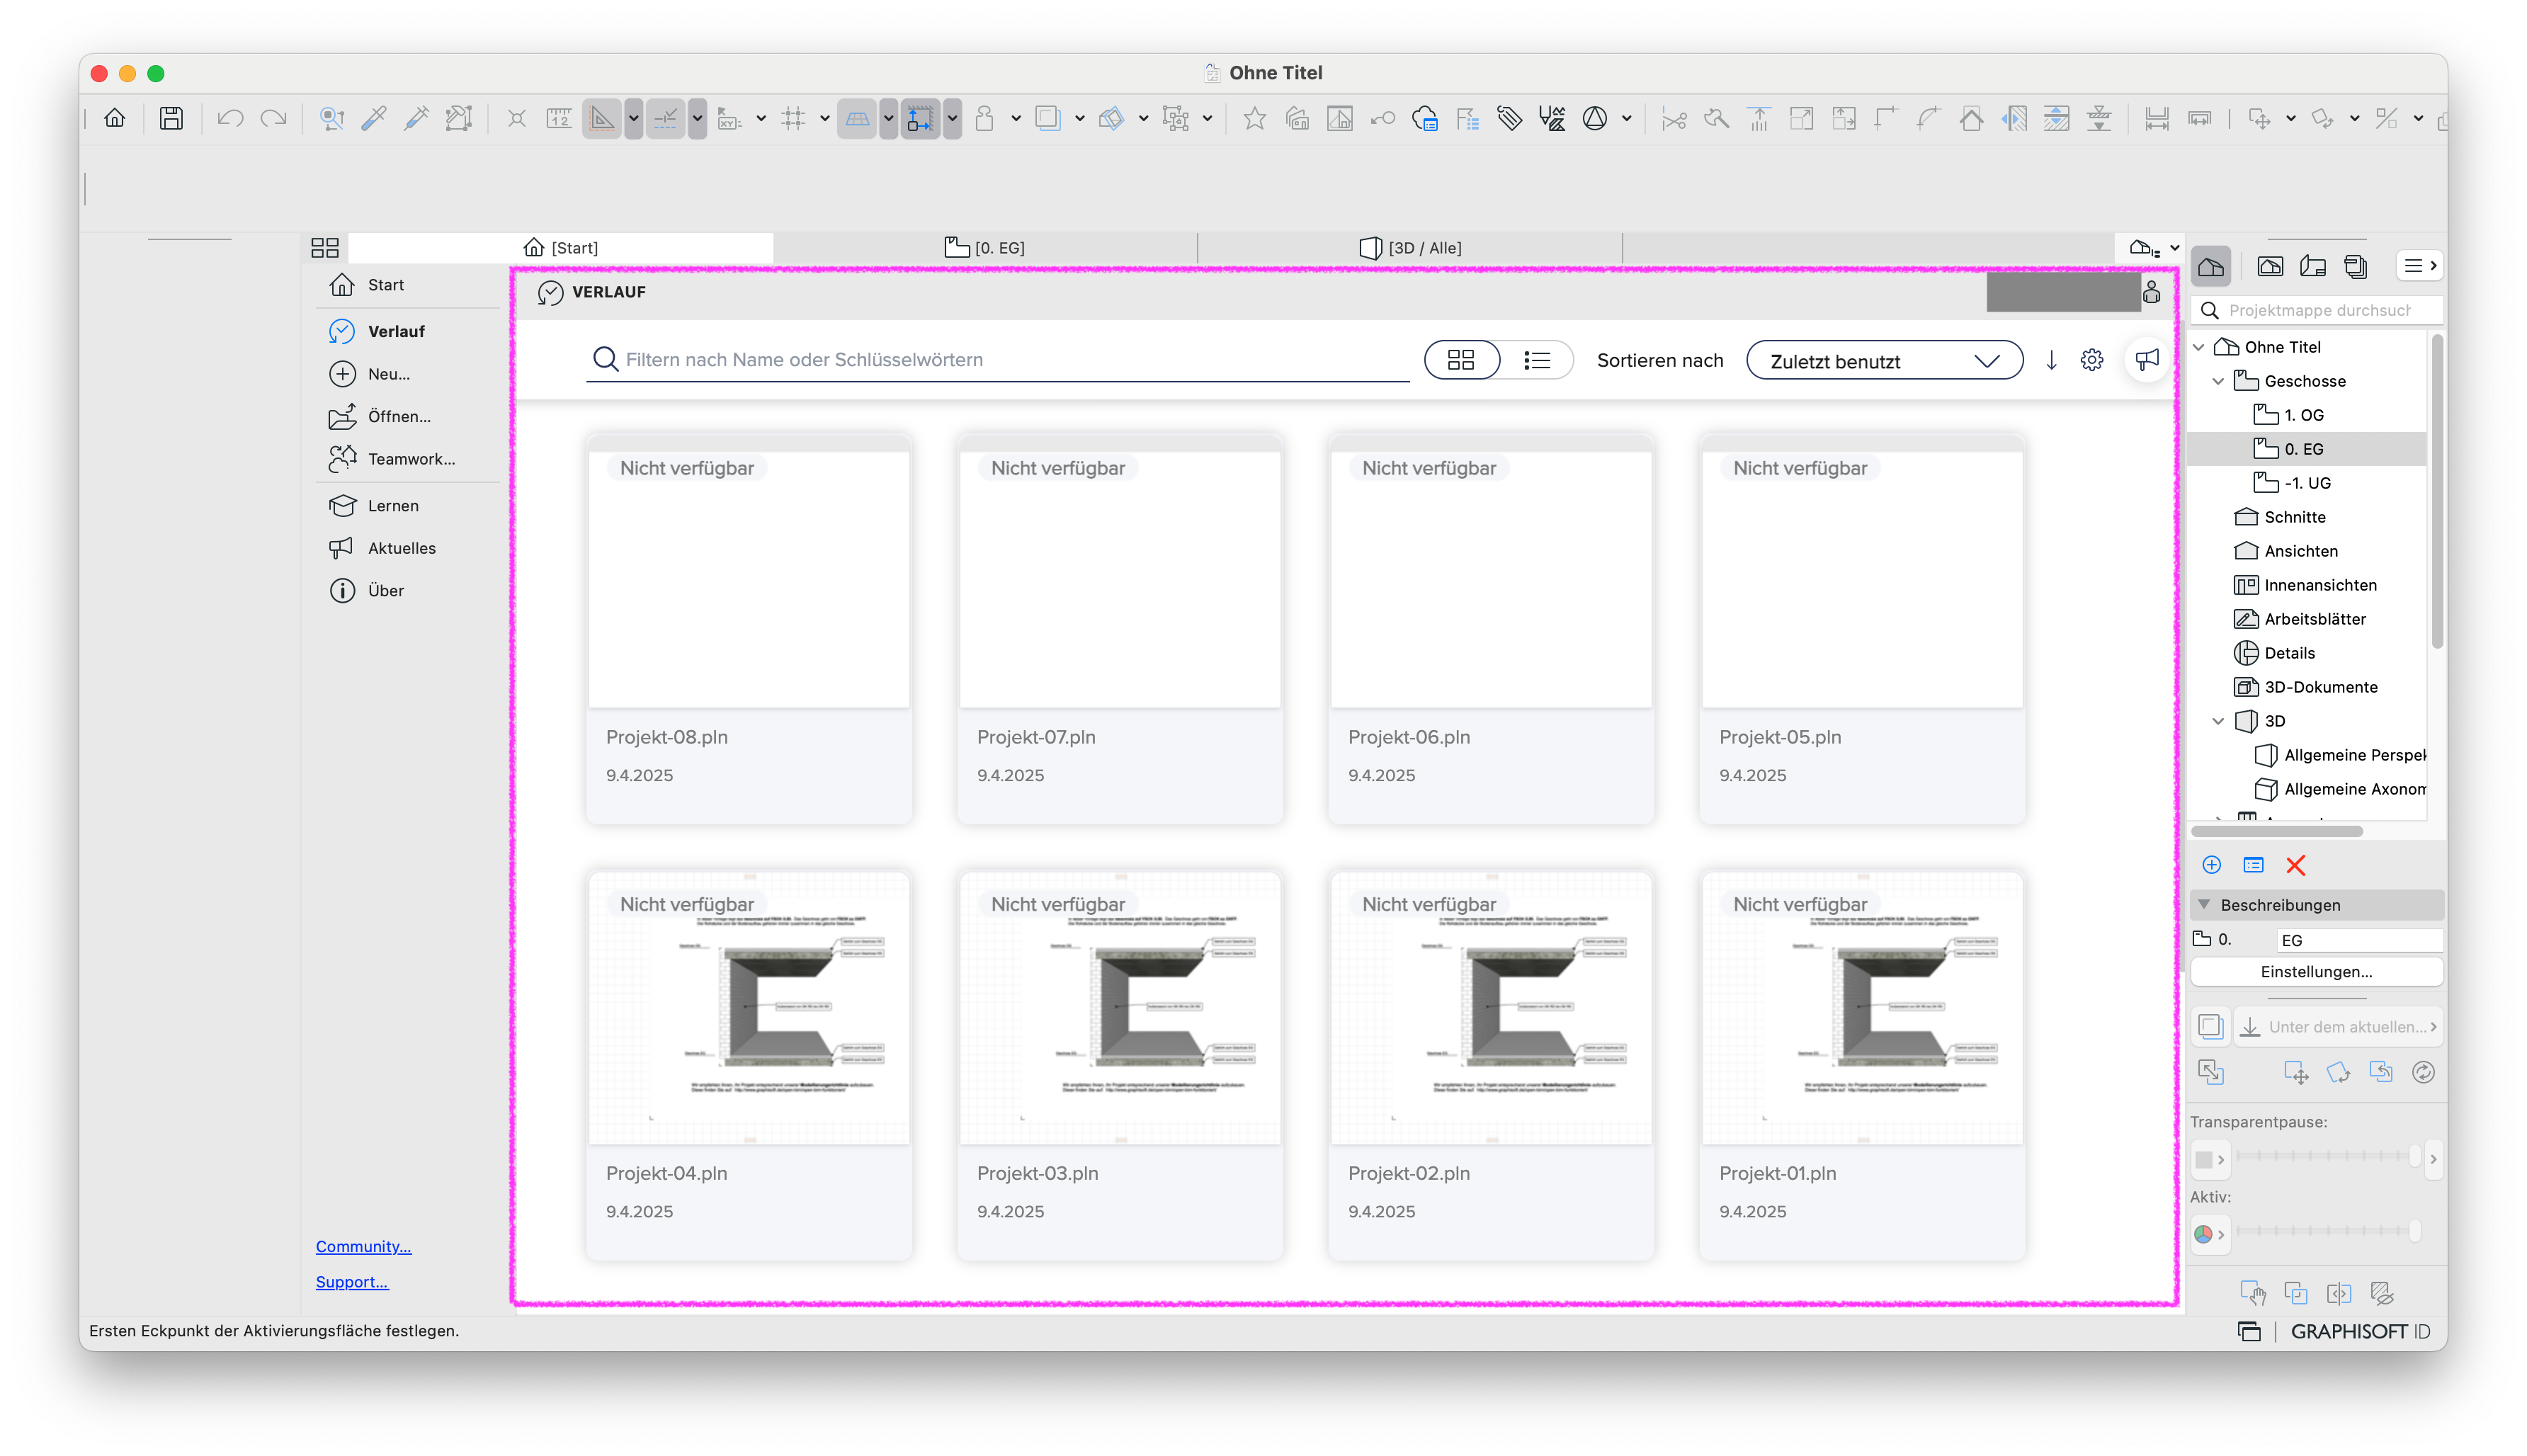
Task: Toggle the guide lines triangle button
Action: tap(601, 118)
